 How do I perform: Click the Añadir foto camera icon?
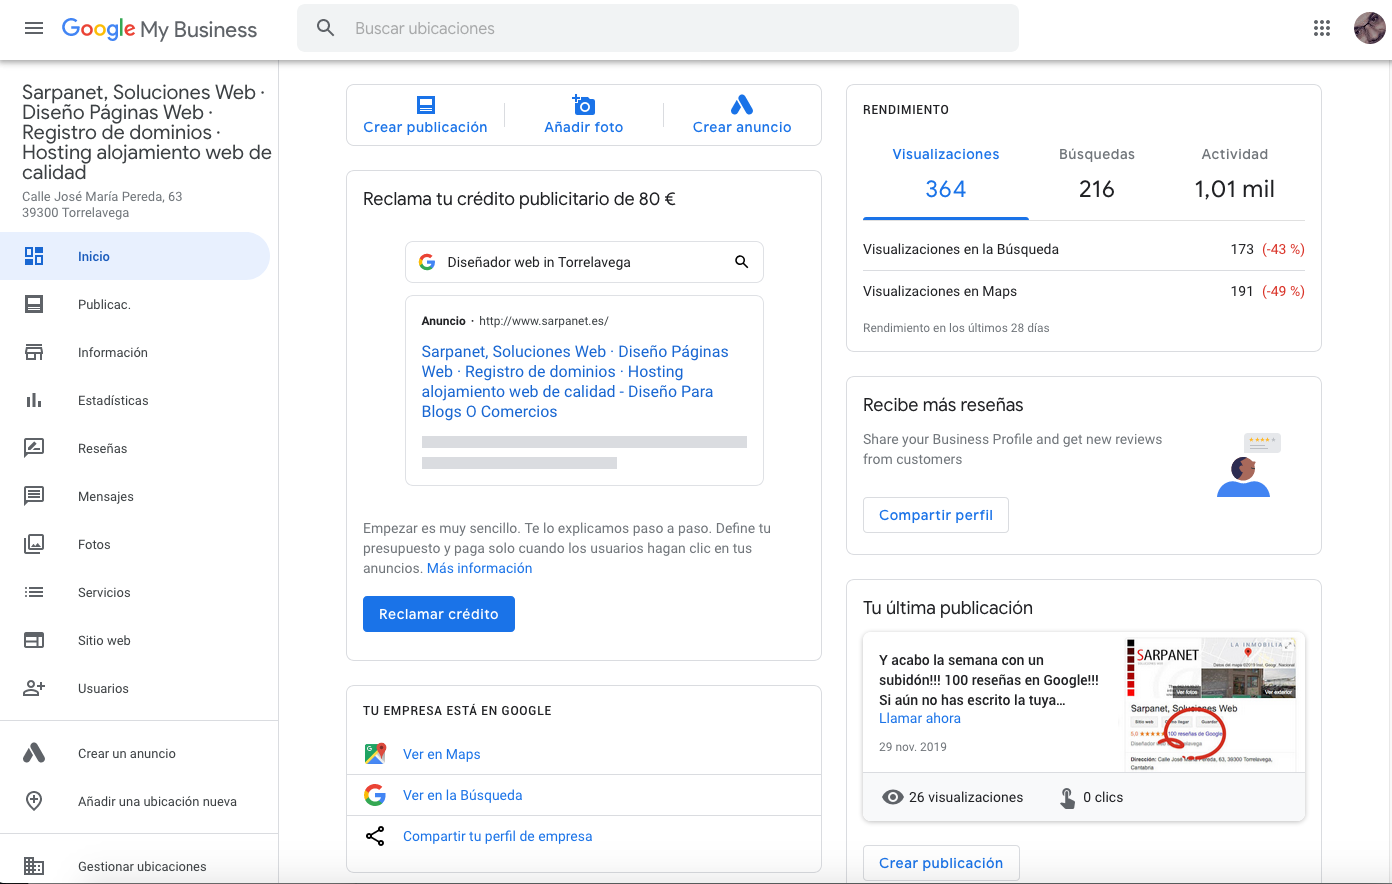584,105
